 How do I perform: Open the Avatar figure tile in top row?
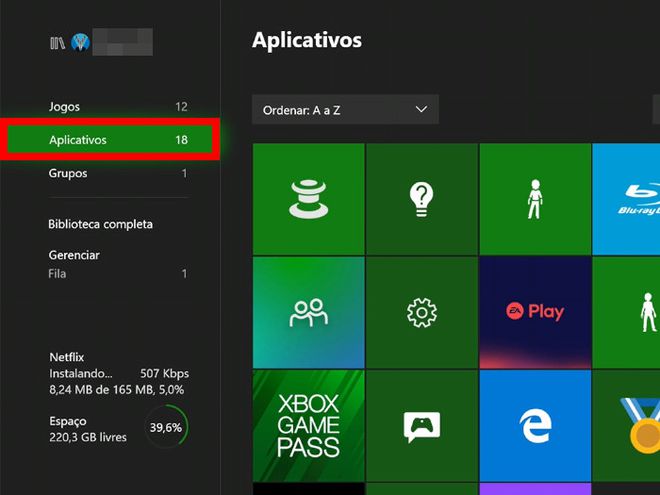(x=535, y=199)
